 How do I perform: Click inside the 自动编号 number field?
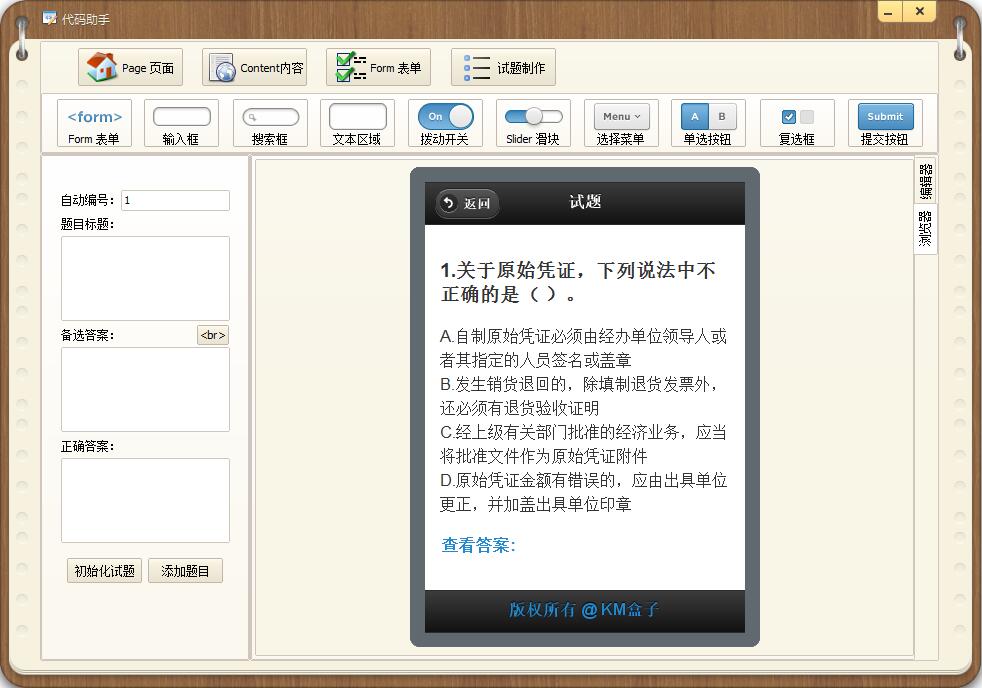click(x=176, y=200)
